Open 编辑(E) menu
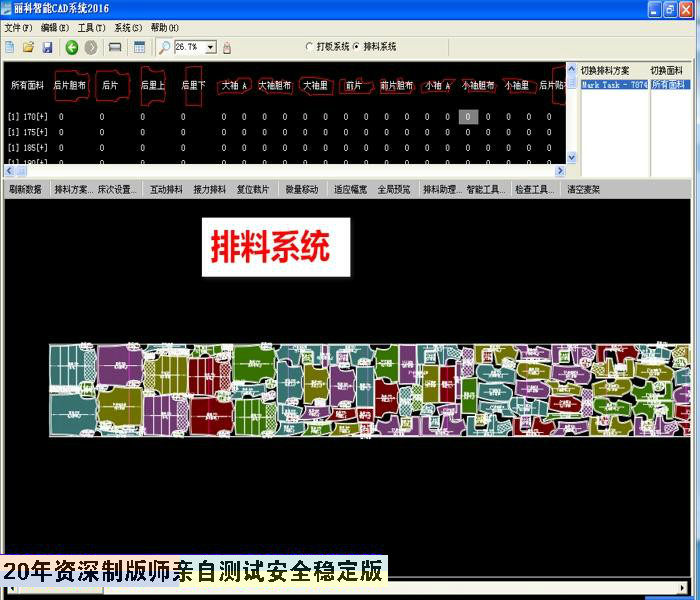 [x=54, y=28]
